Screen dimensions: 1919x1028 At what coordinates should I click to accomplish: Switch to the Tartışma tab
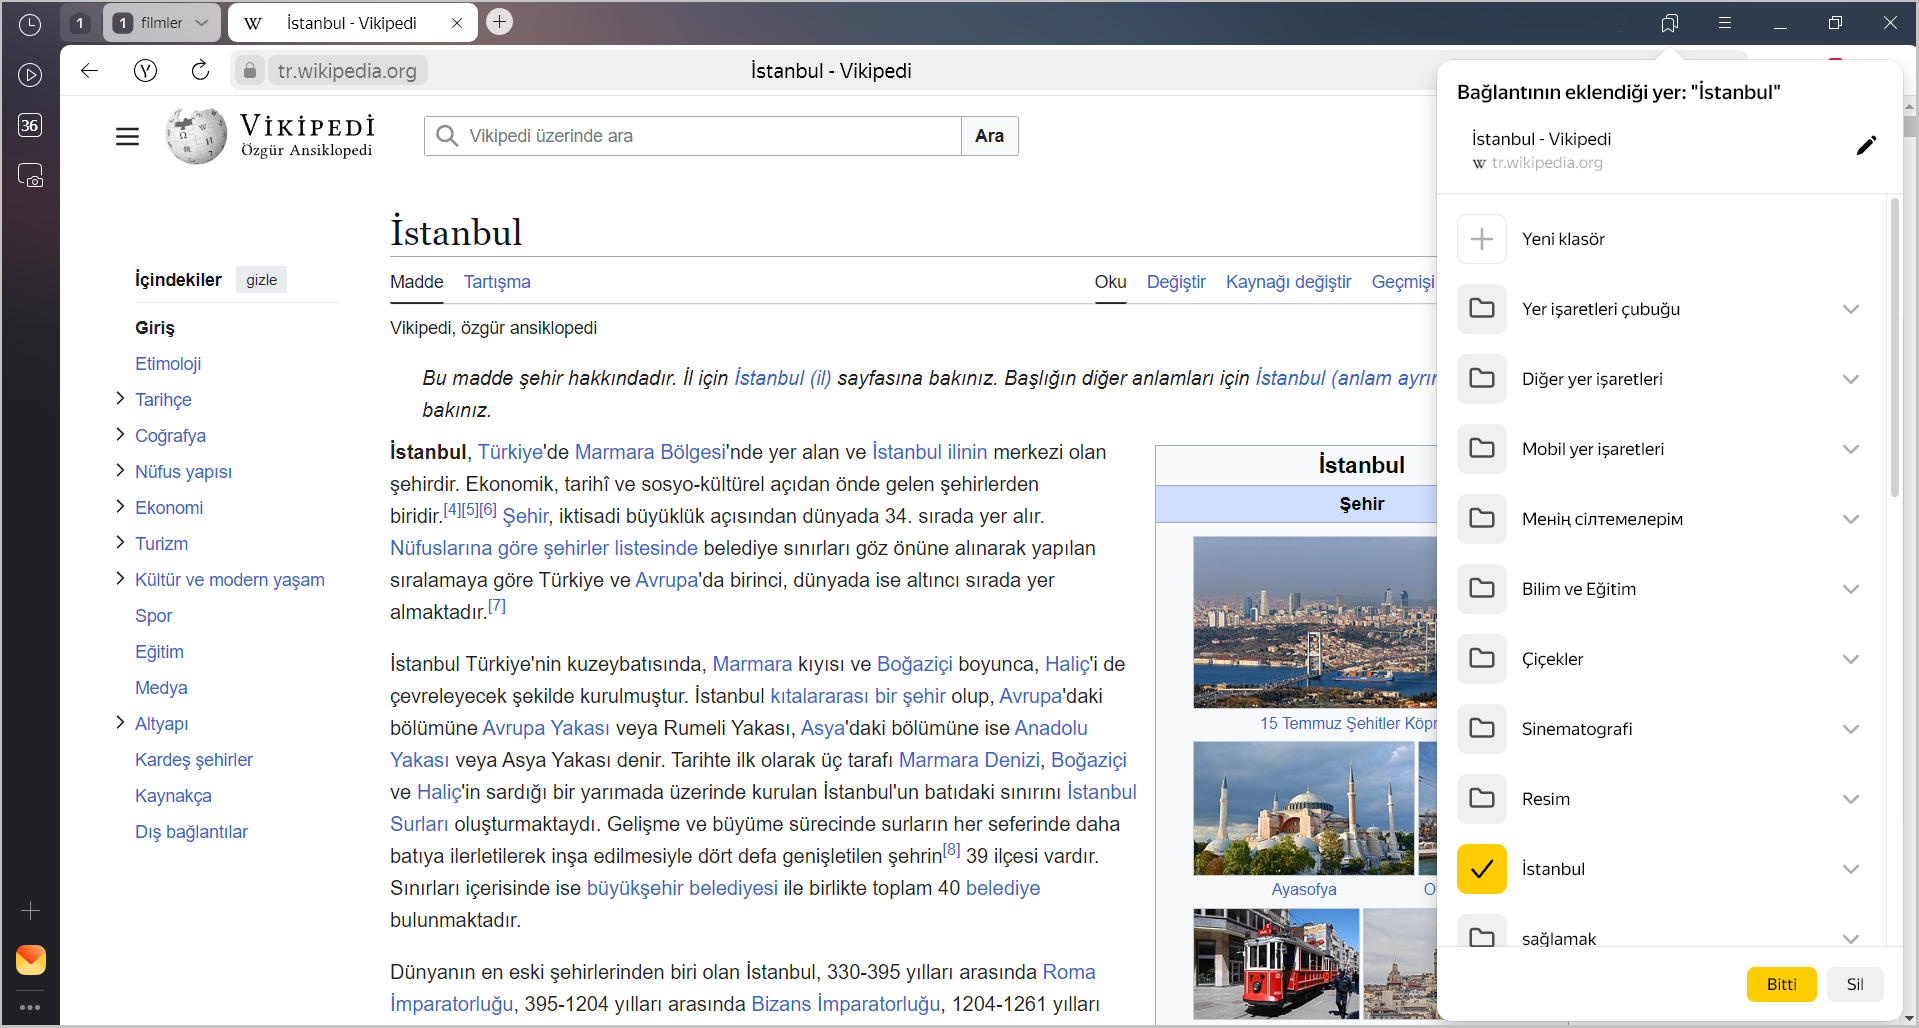point(496,282)
